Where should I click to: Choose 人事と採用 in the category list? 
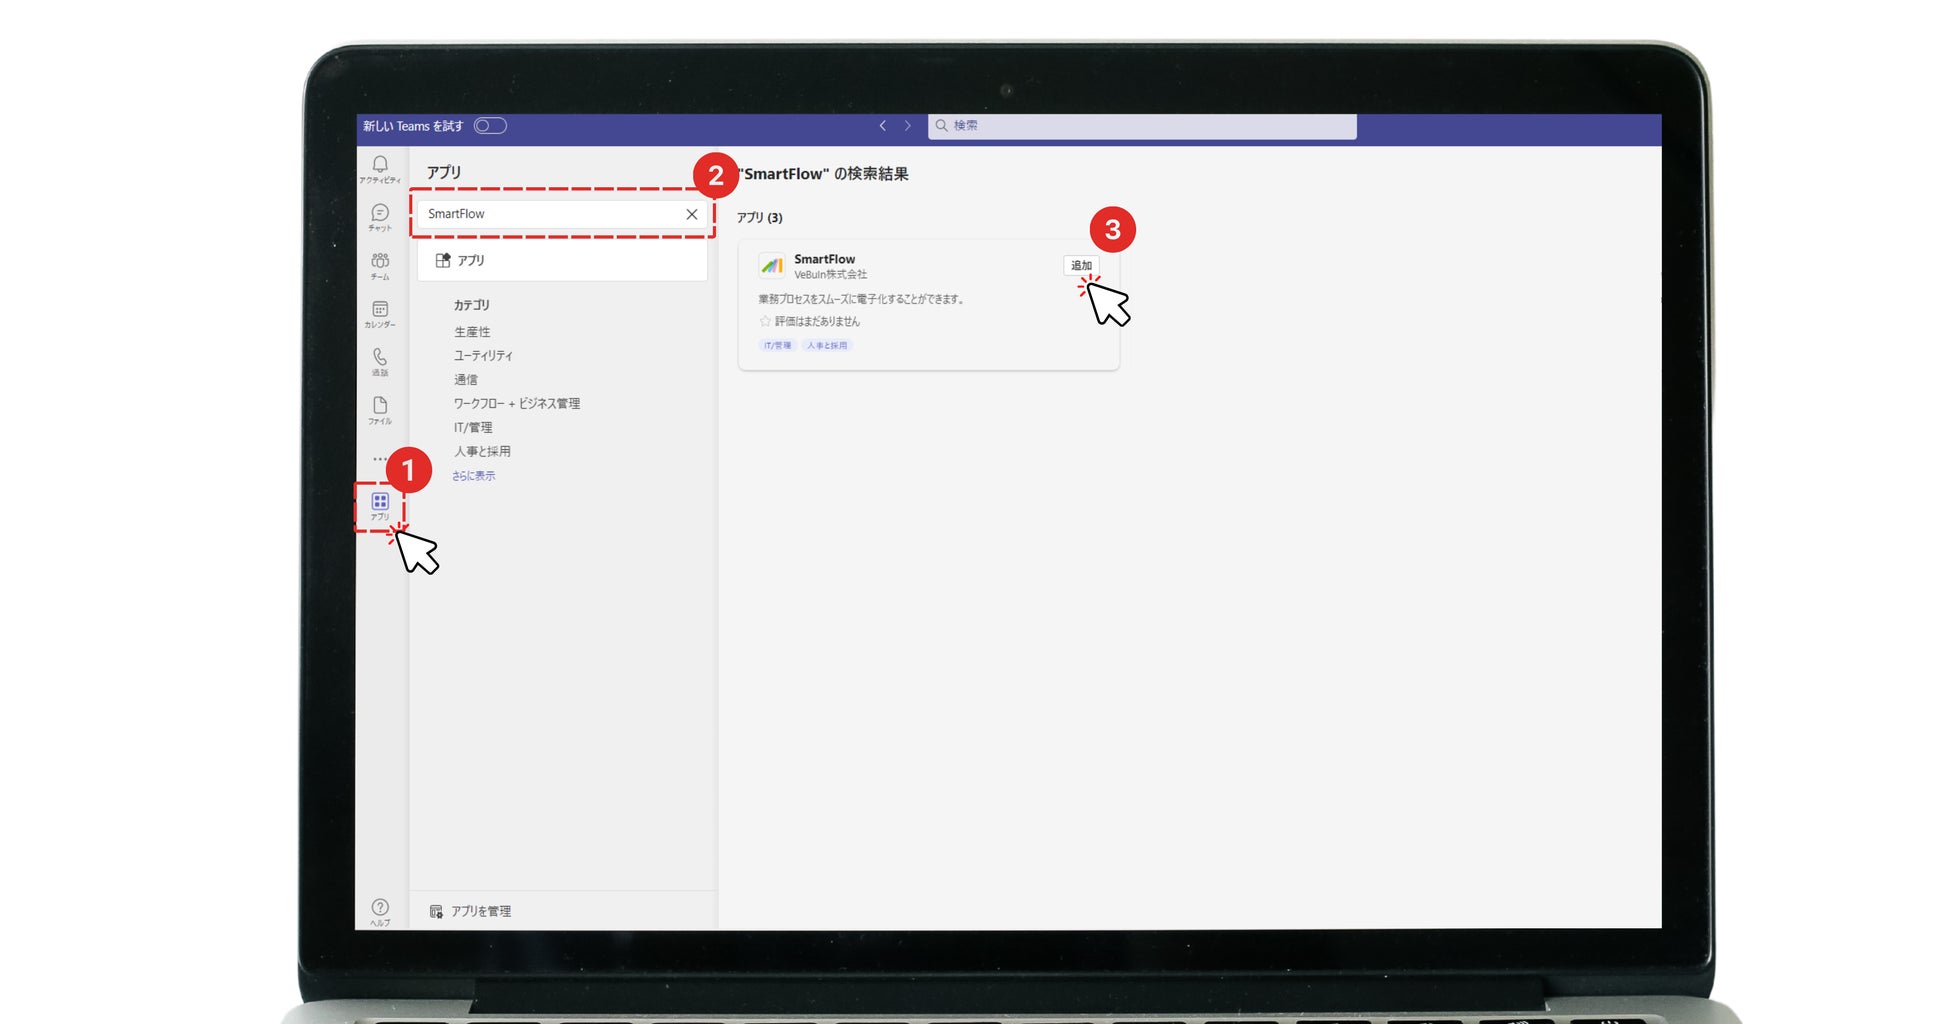482,451
